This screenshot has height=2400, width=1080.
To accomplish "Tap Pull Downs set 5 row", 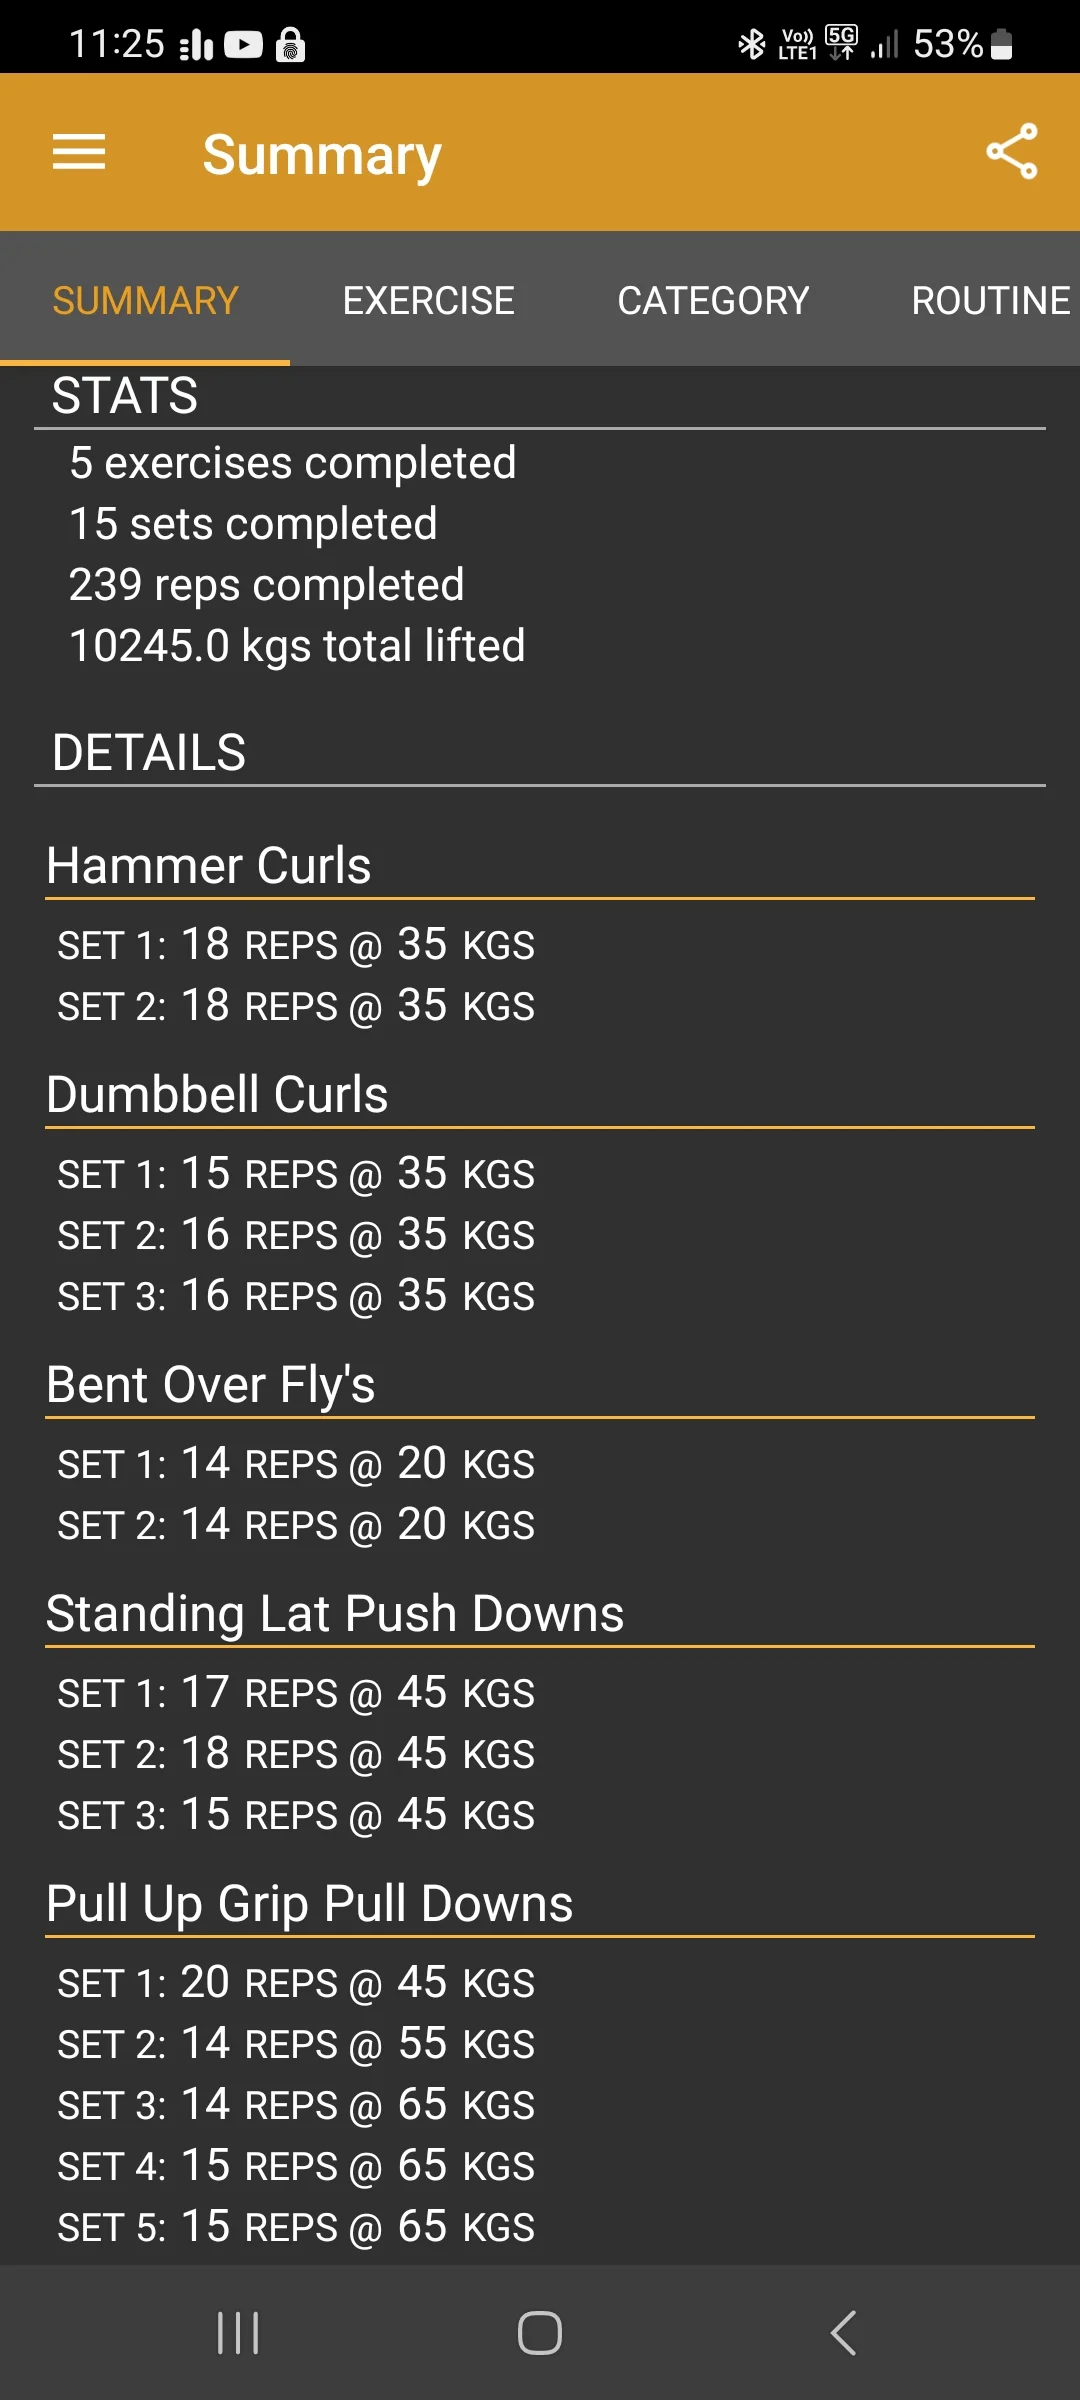I will tap(296, 2227).
